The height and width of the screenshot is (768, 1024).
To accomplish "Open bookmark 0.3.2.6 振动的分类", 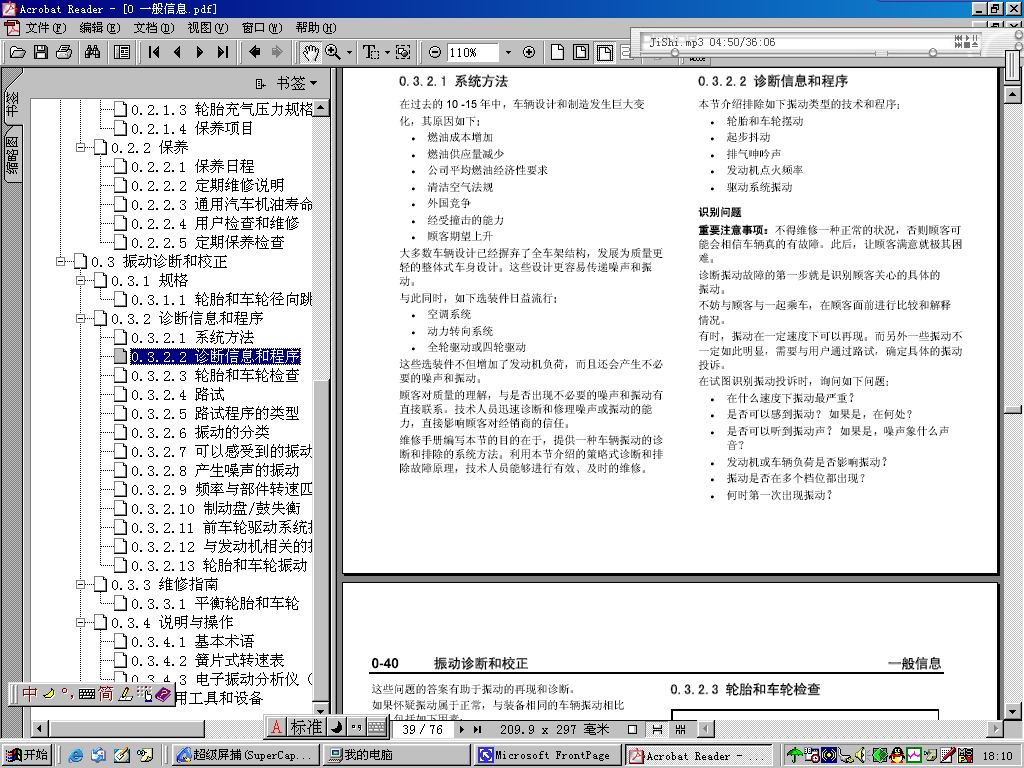I will tap(200, 432).
